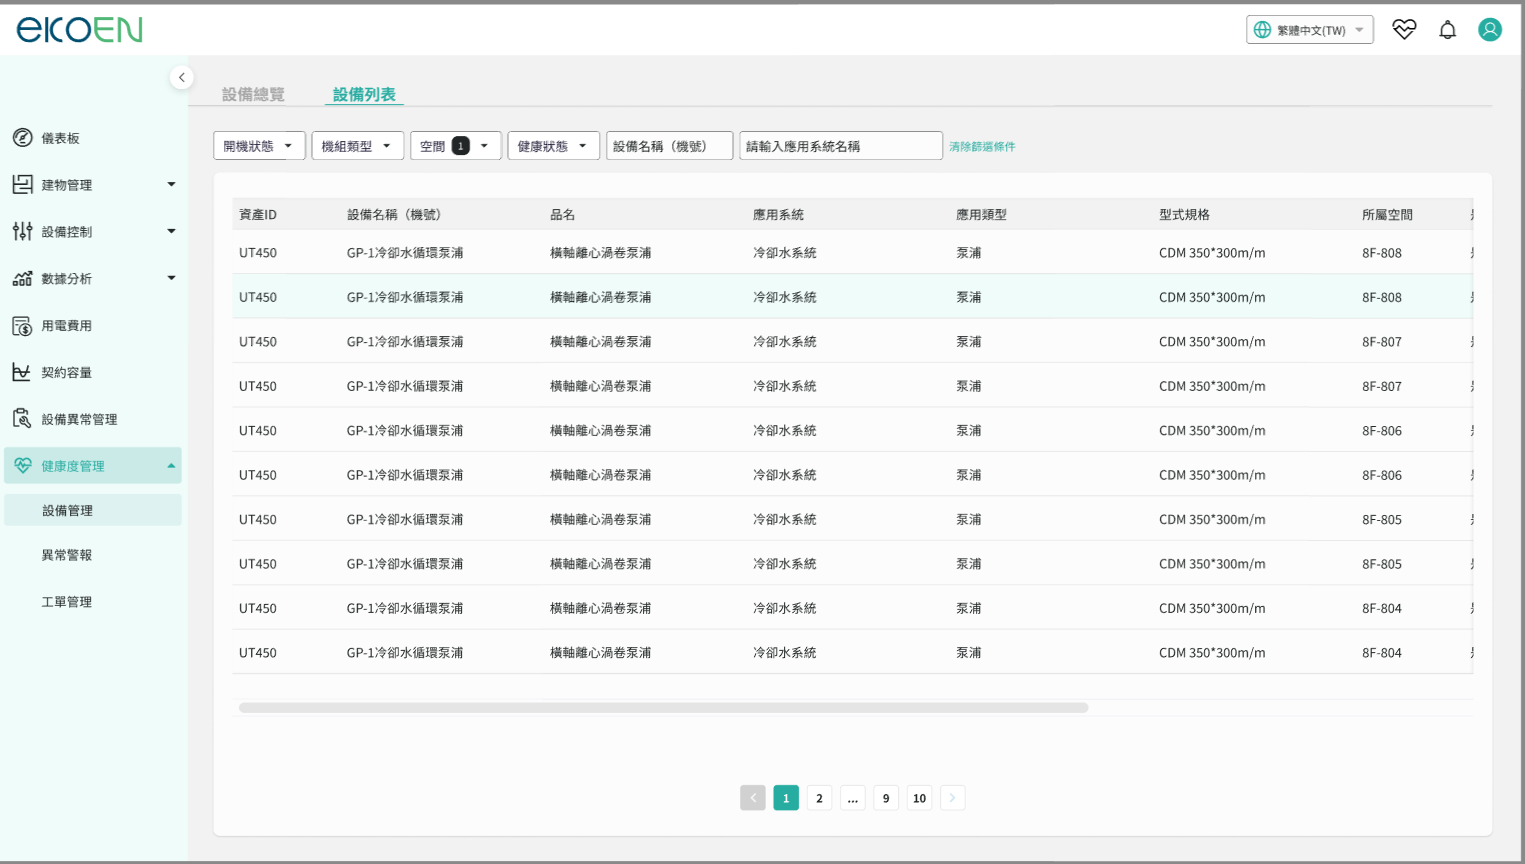Open the 開機狀態 filter dropdown
The image size is (1525, 864).
point(259,146)
